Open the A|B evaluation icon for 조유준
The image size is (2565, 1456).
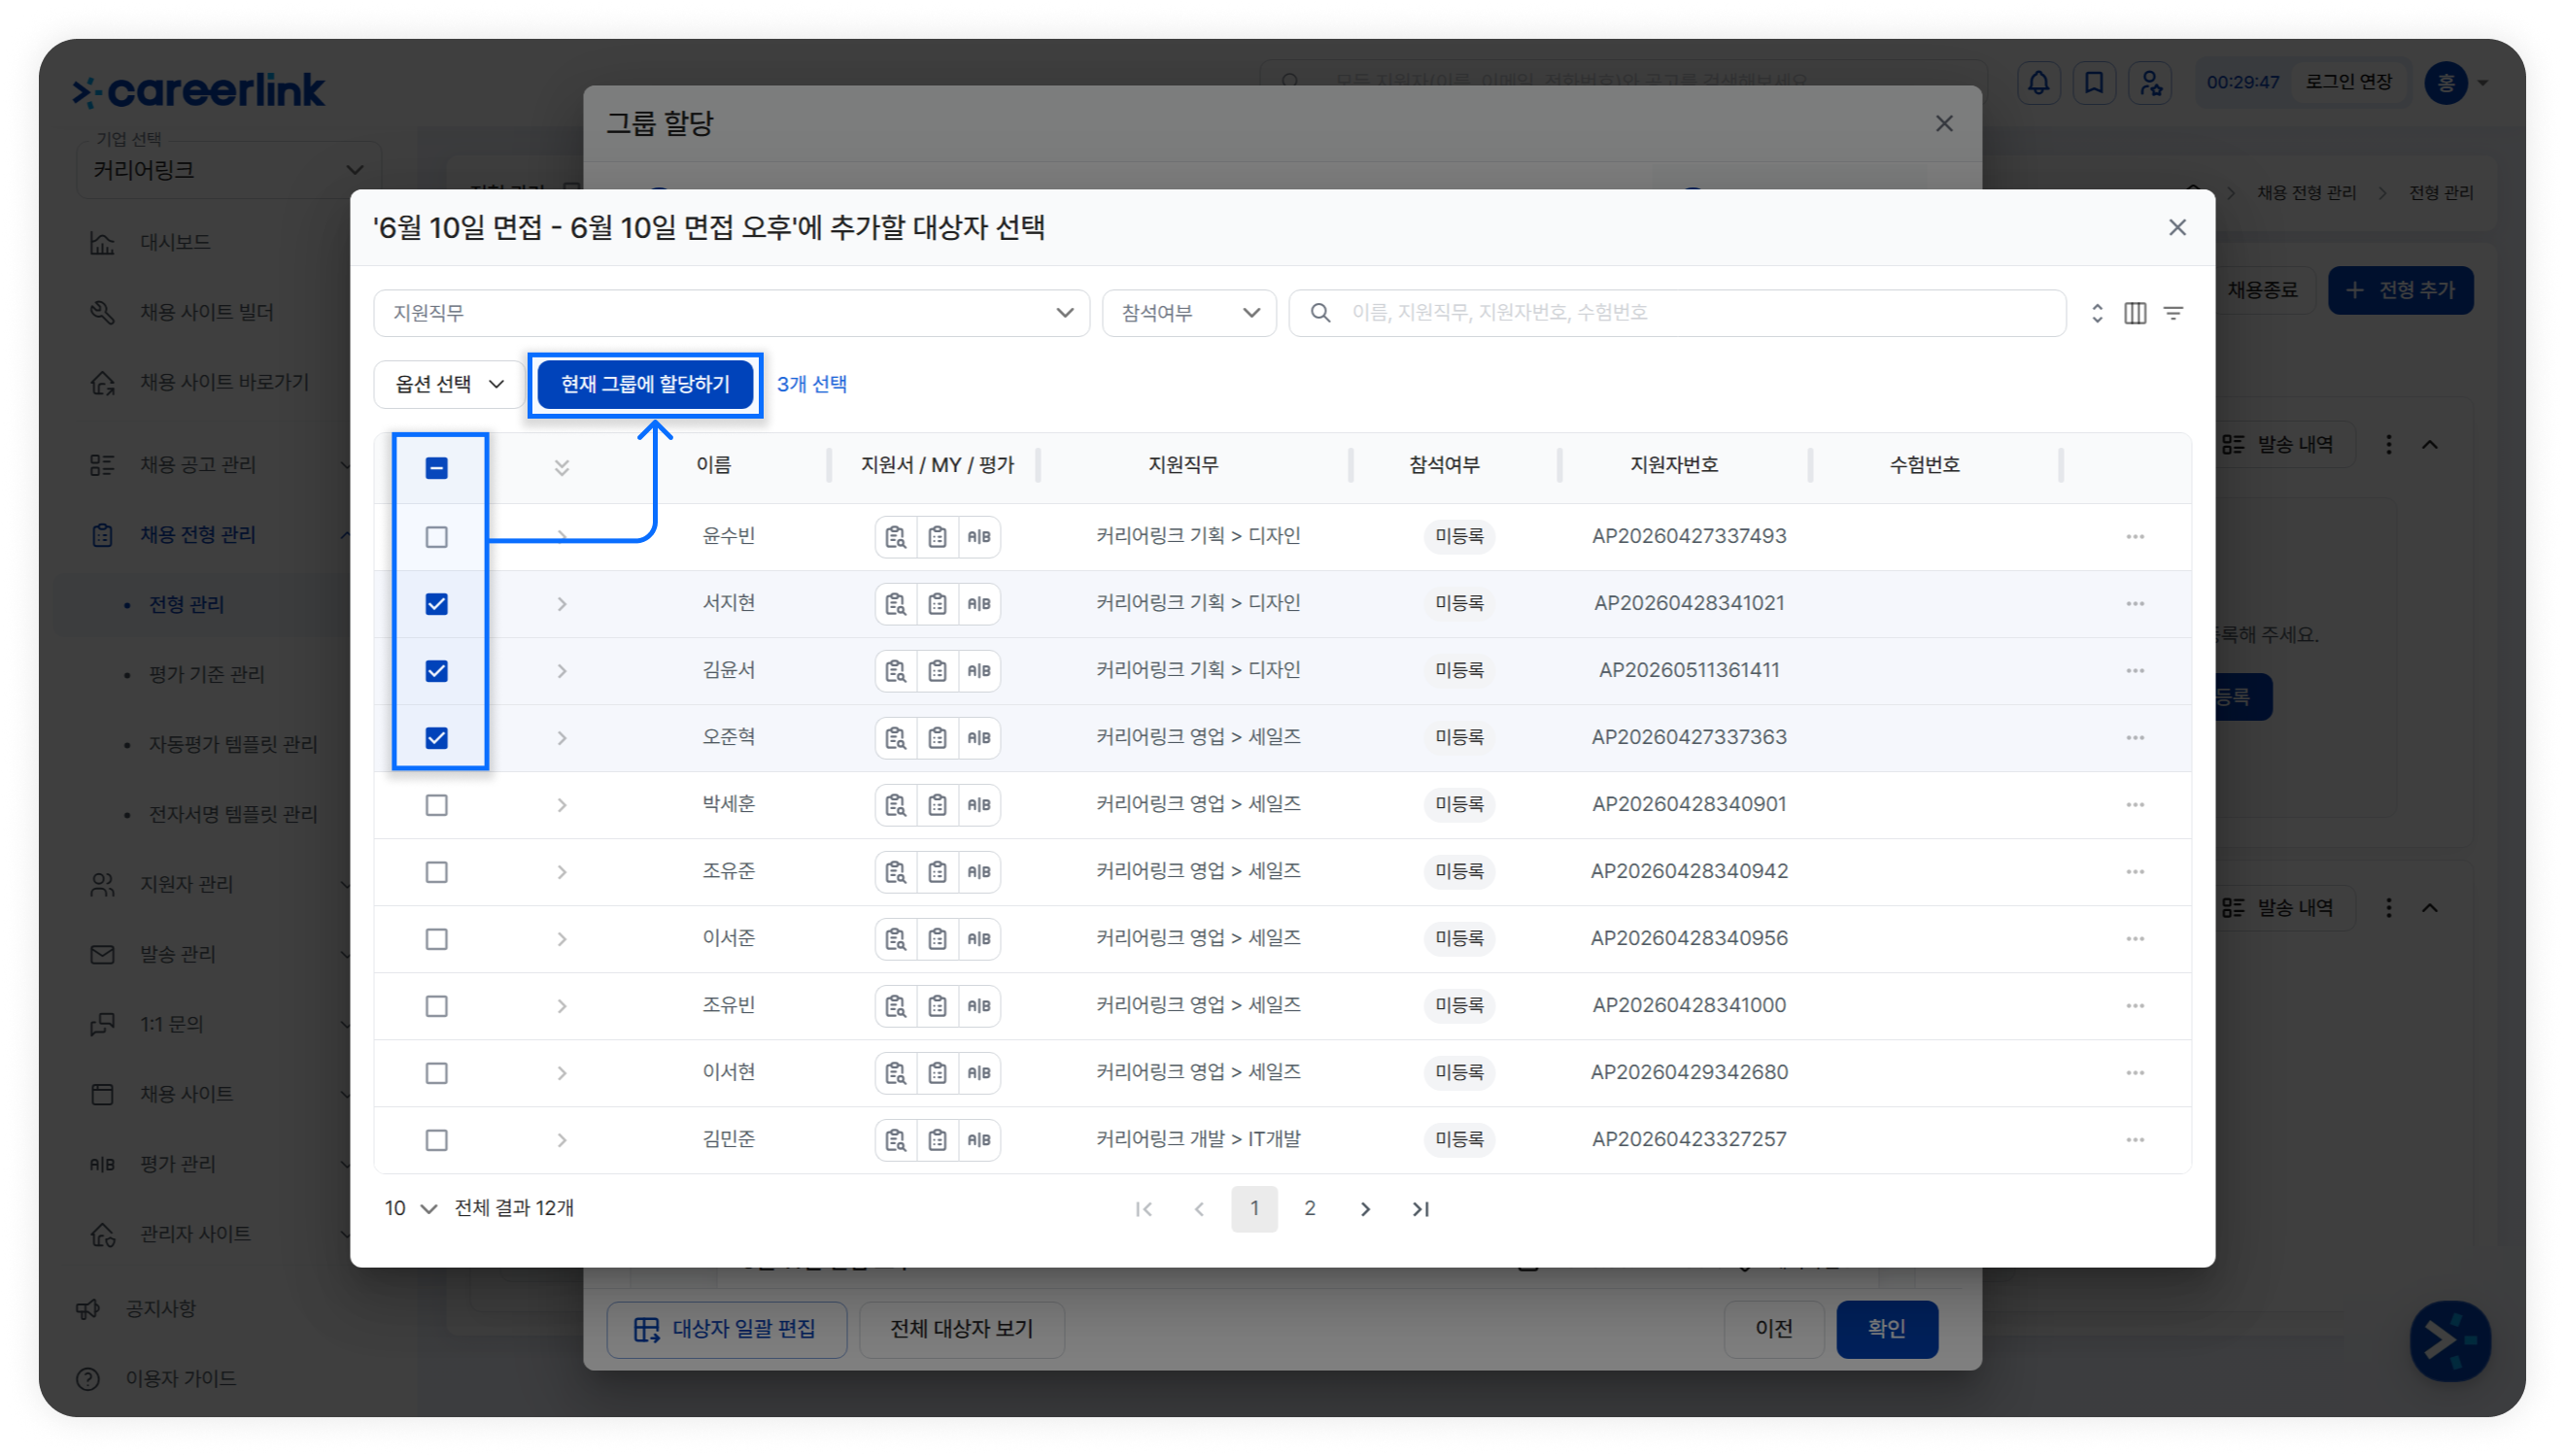[x=979, y=872]
